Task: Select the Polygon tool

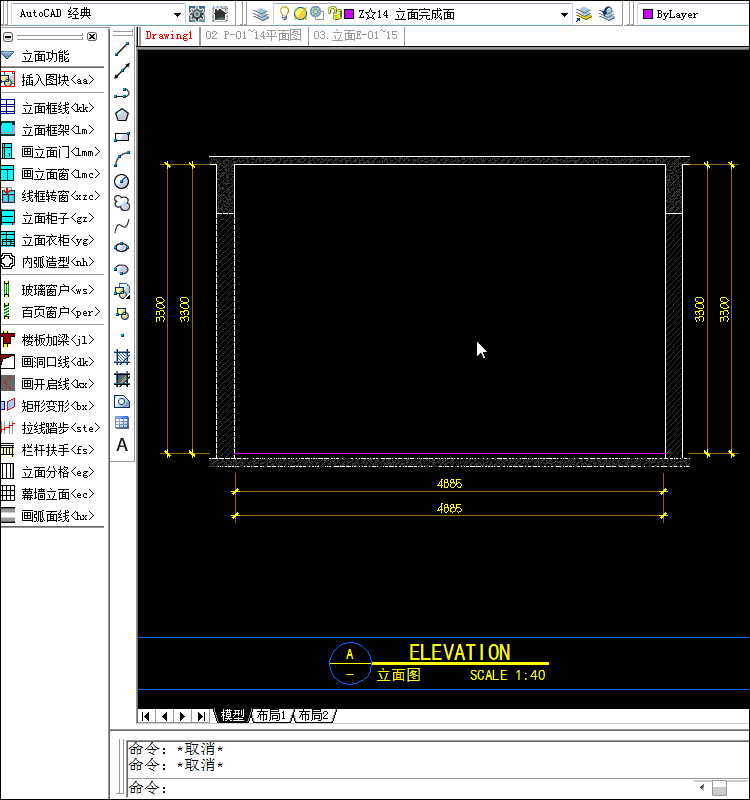Action: (122, 115)
